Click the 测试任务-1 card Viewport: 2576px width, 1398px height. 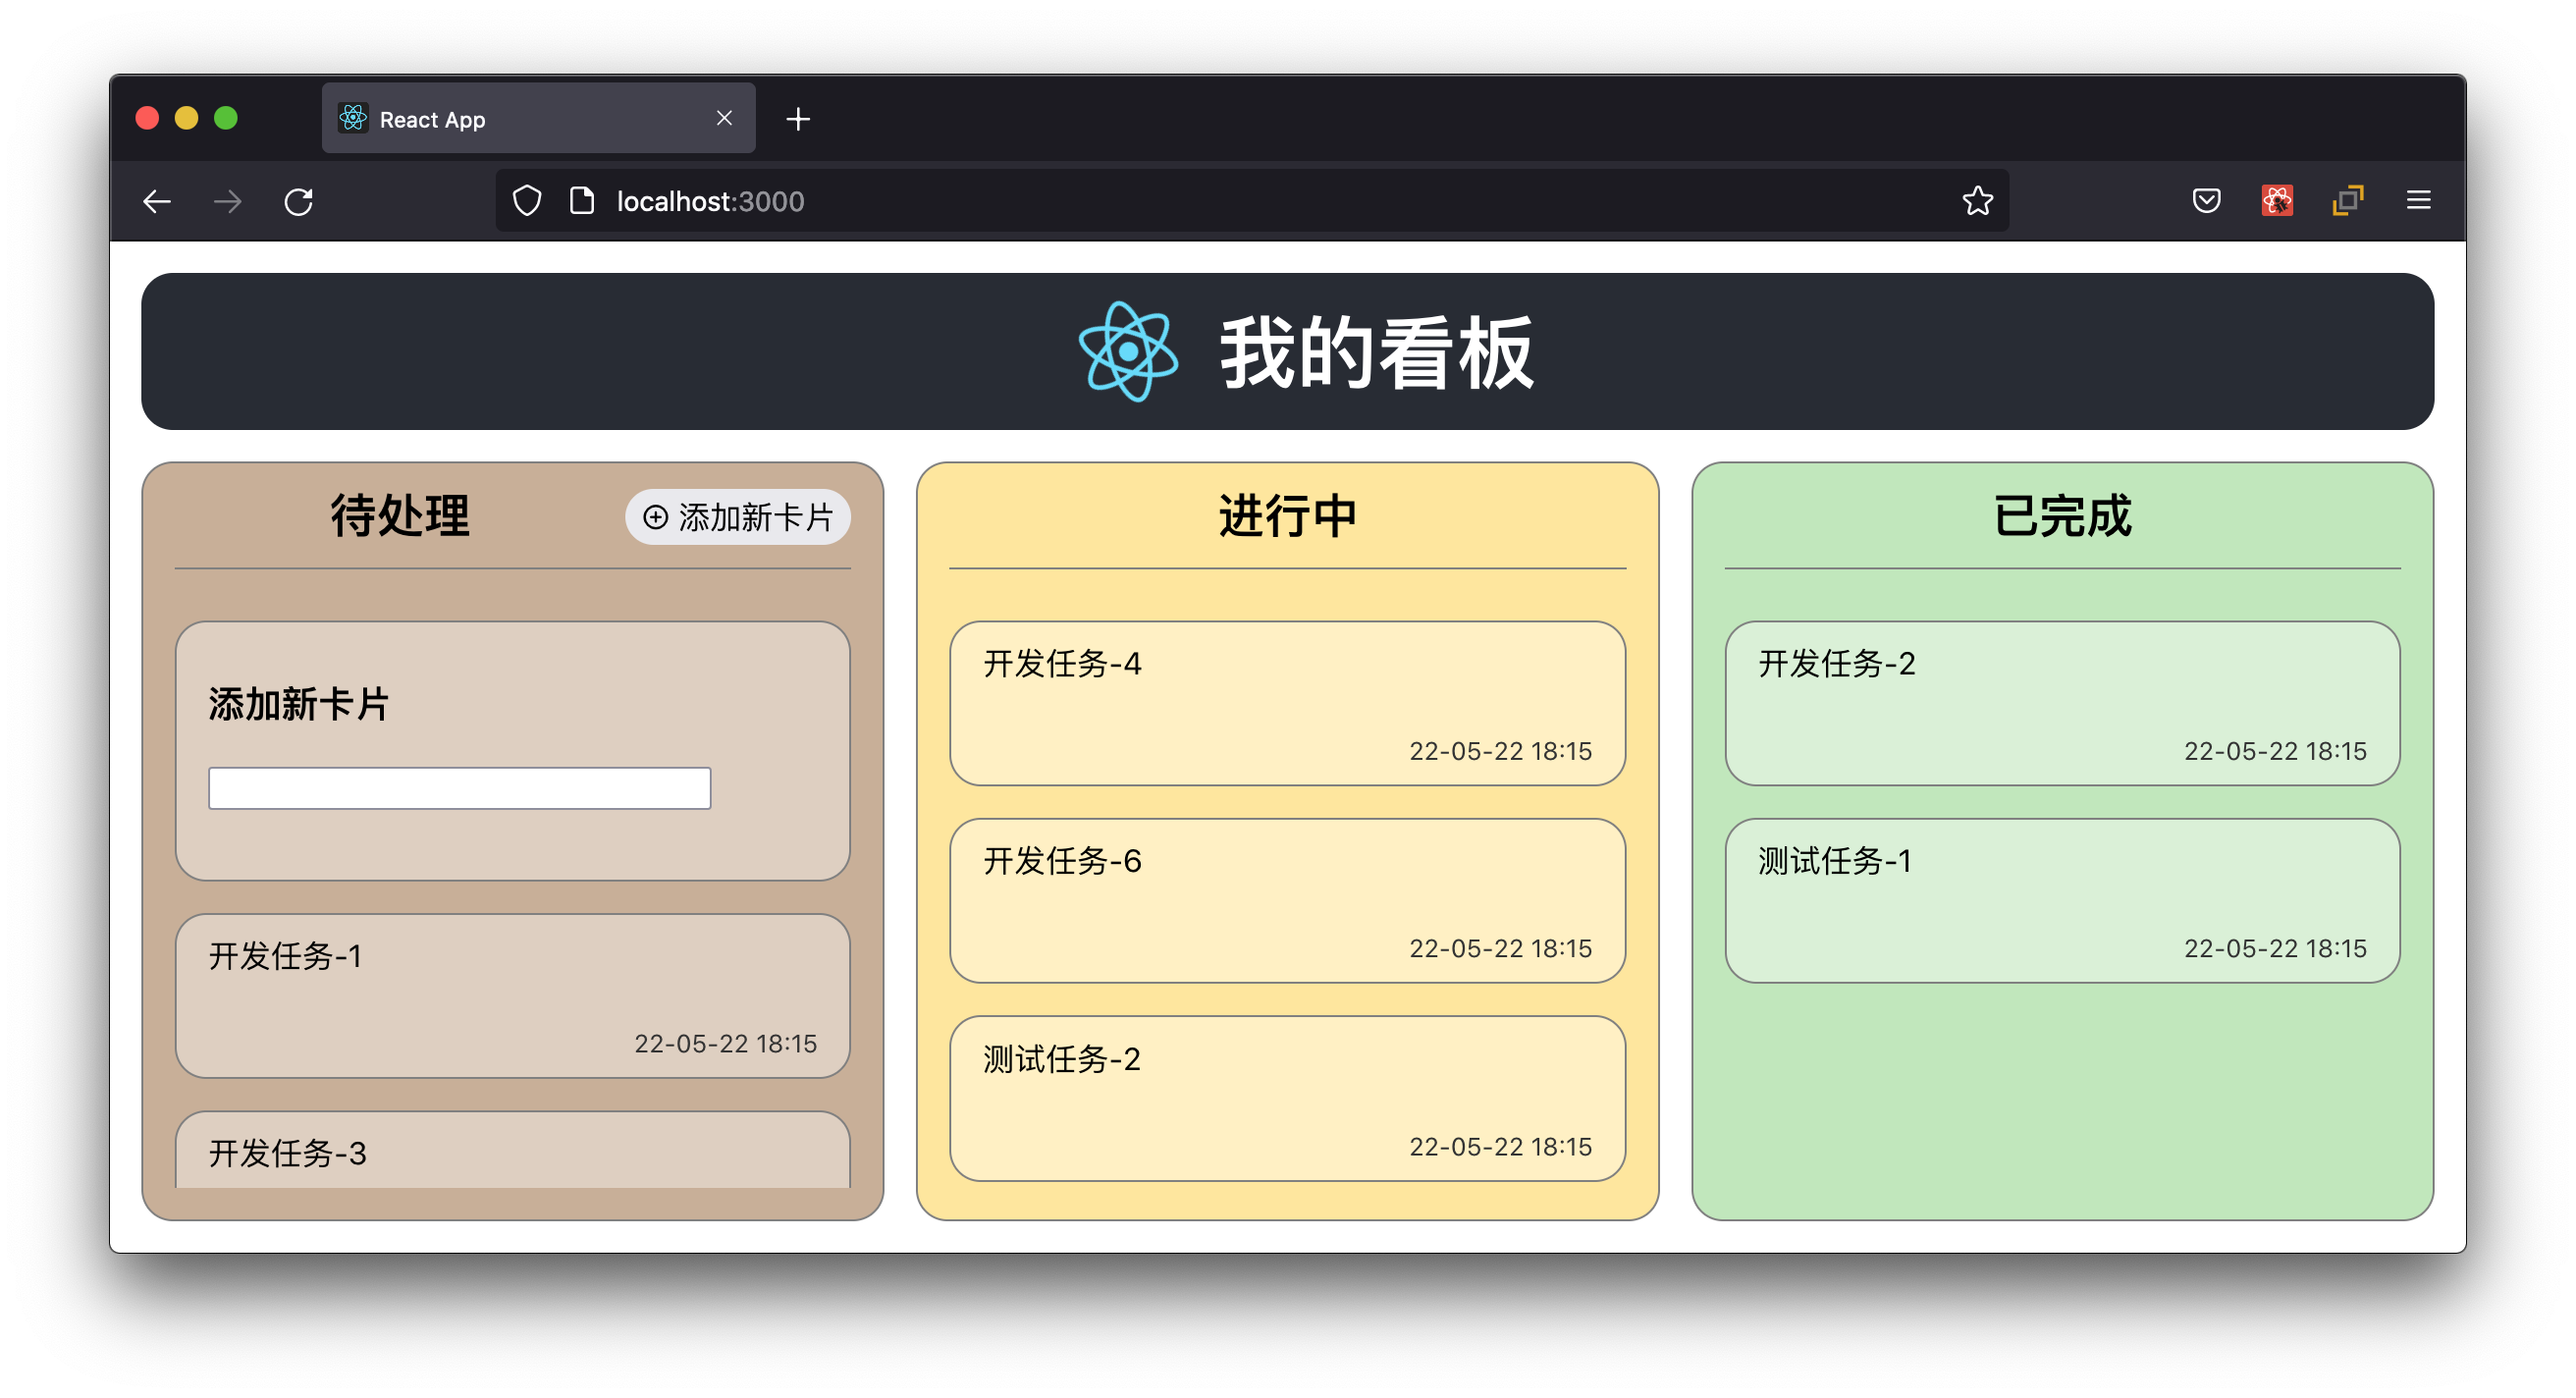coord(2062,901)
